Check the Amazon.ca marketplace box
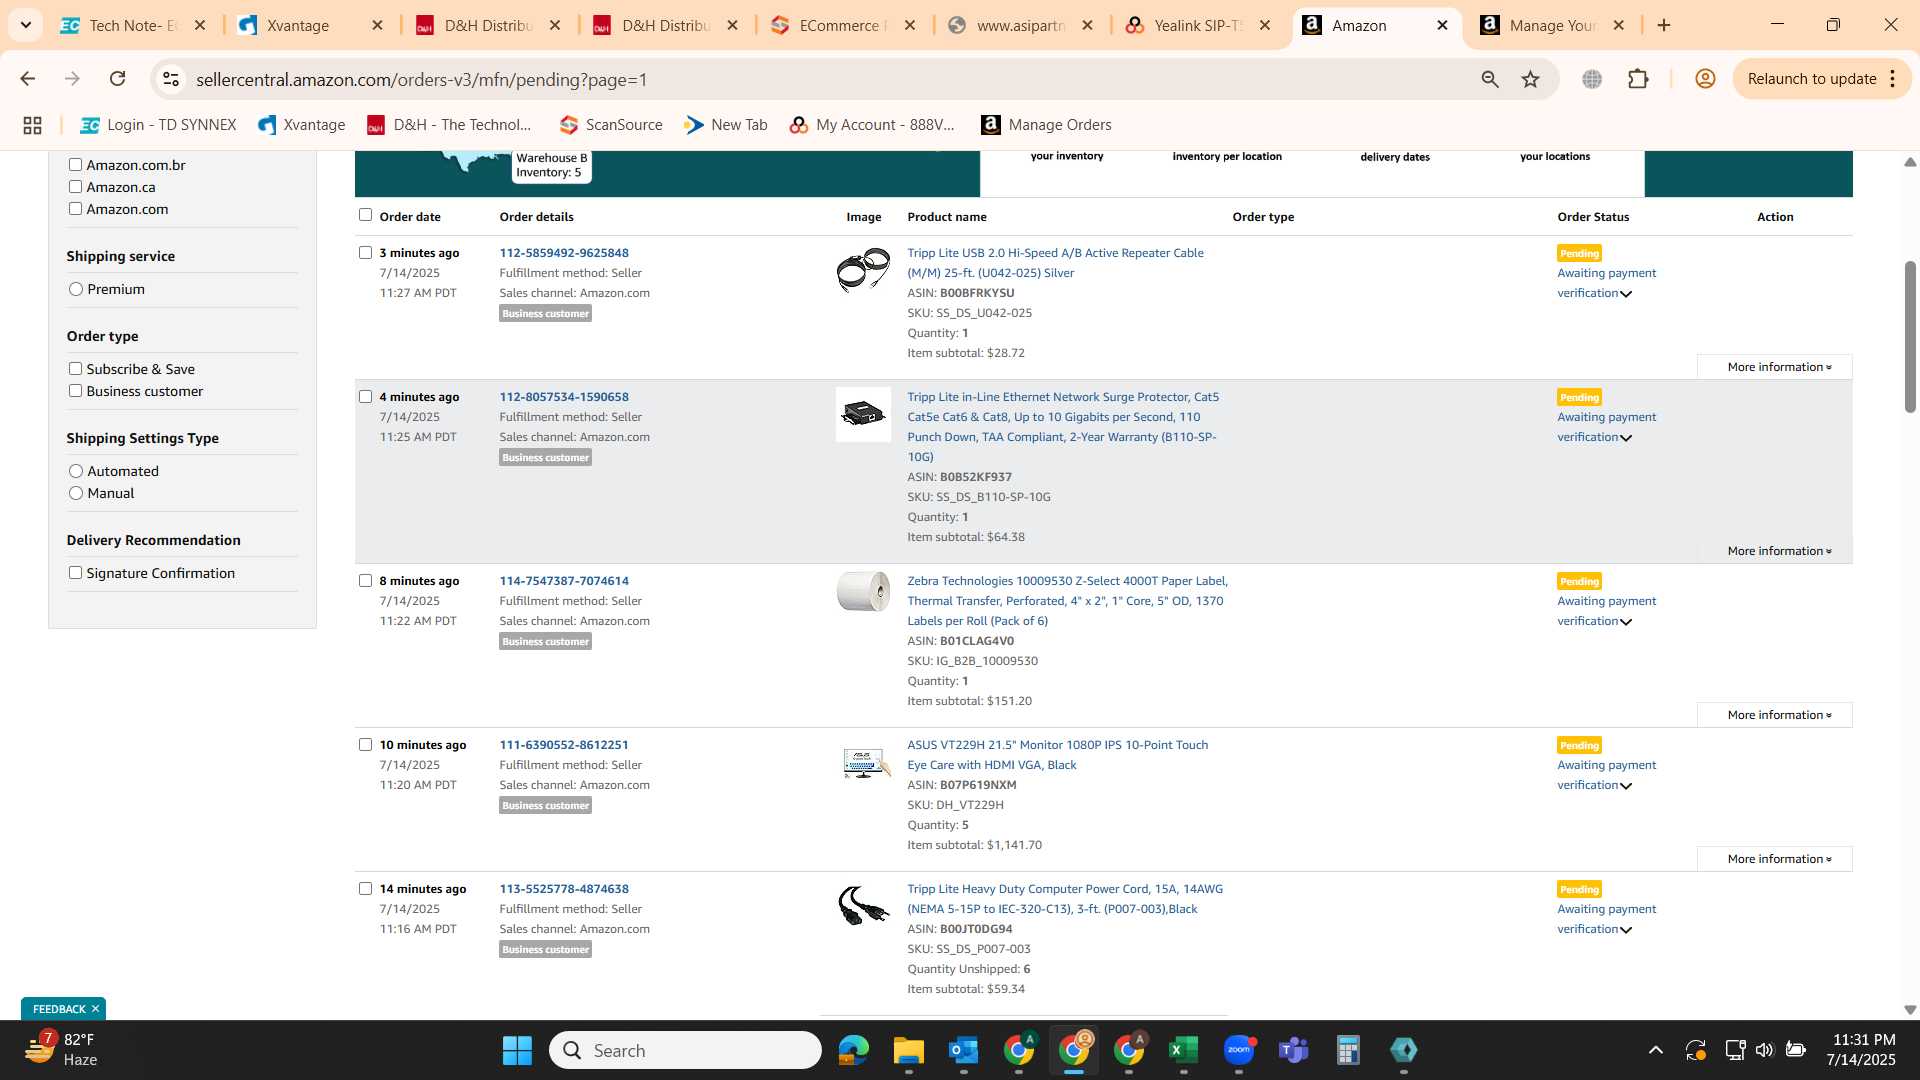This screenshot has width=1920, height=1080. pos(75,187)
